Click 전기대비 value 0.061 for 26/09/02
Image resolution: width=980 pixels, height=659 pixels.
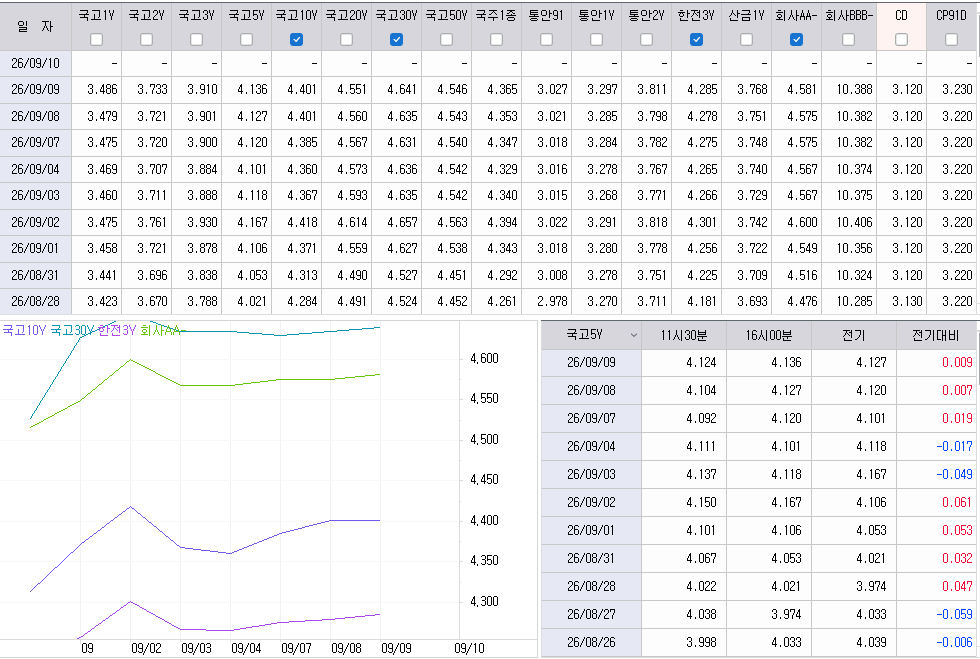pos(957,502)
